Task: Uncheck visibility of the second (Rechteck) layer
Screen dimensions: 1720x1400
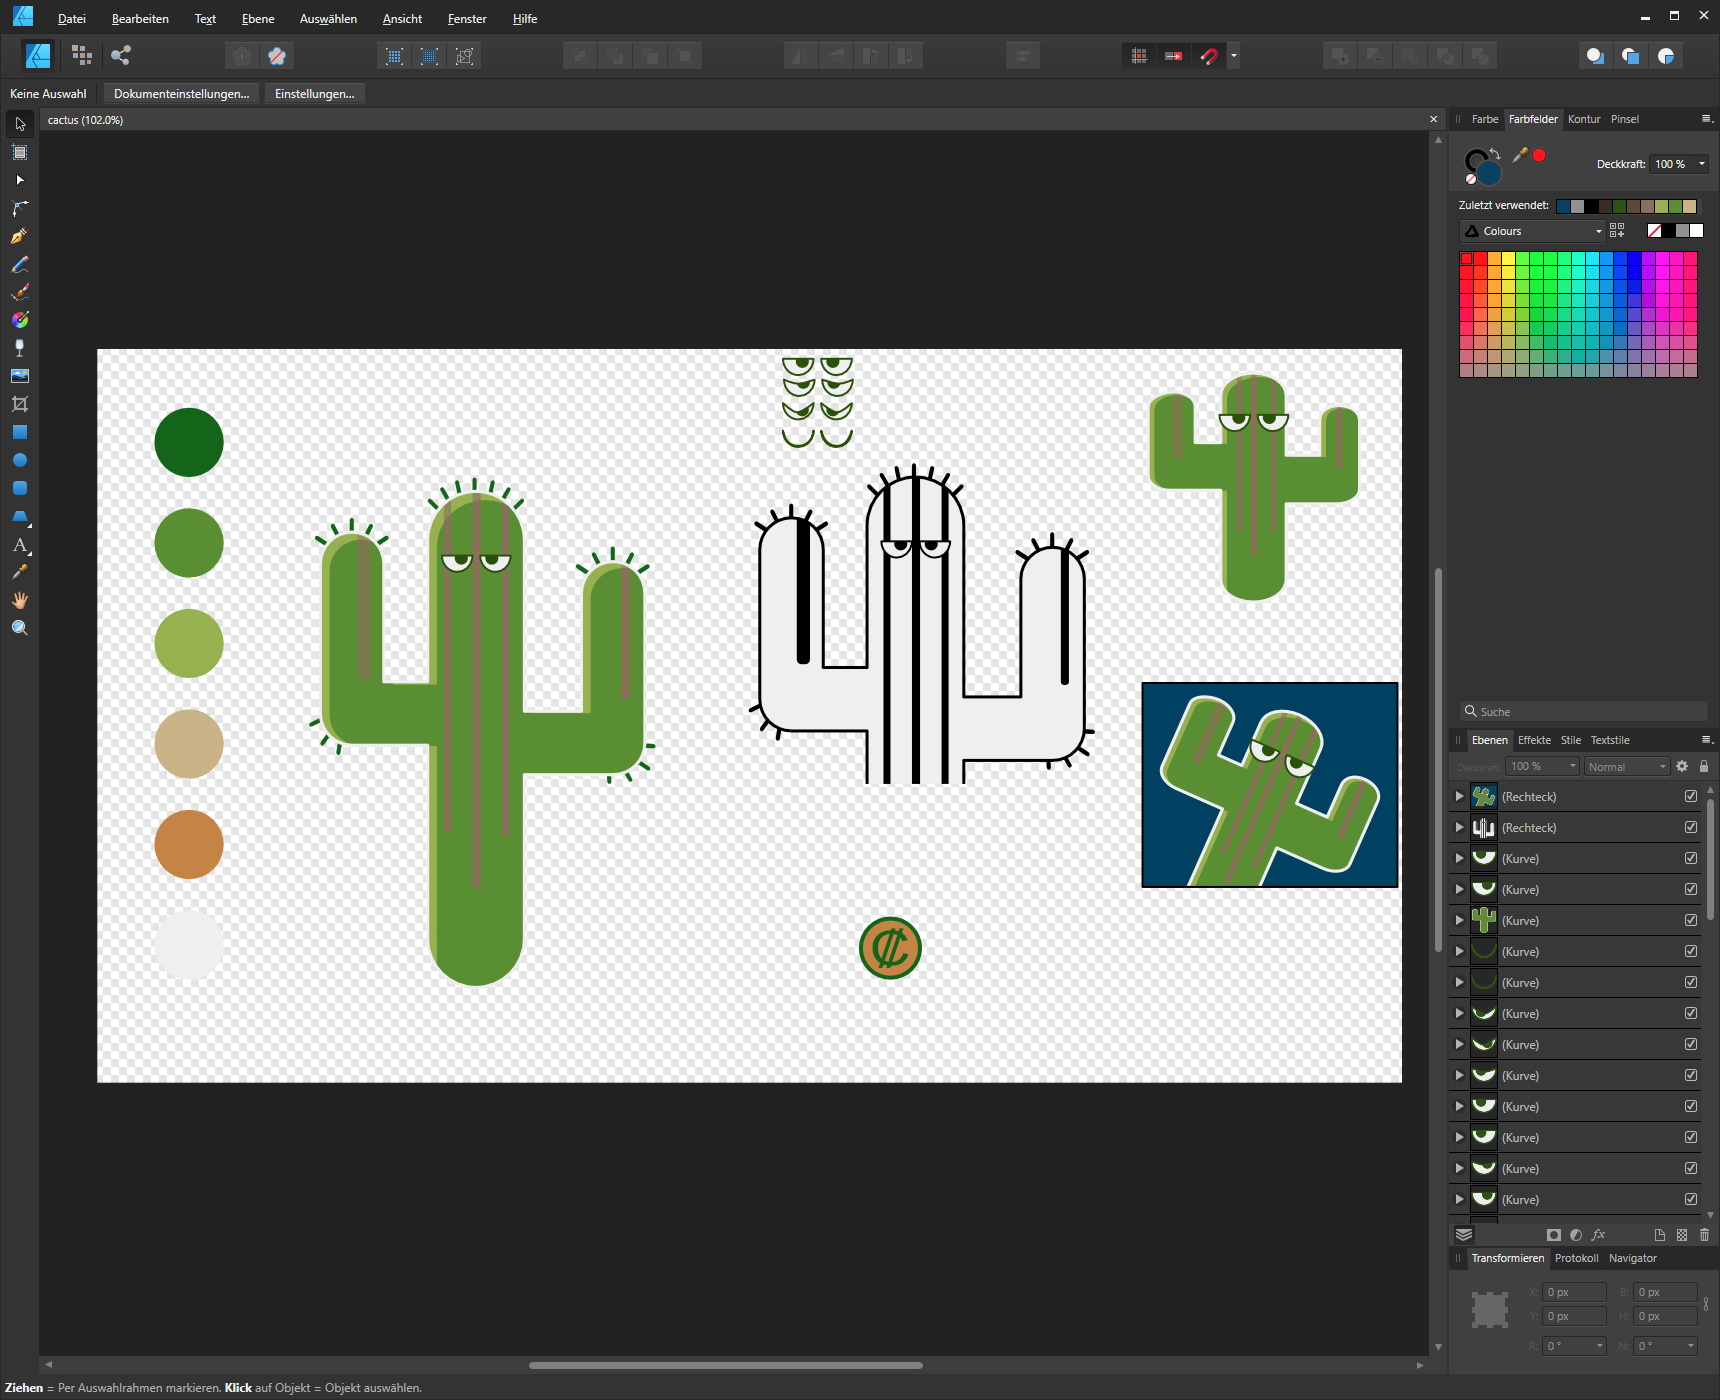Action: click(1691, 828)
